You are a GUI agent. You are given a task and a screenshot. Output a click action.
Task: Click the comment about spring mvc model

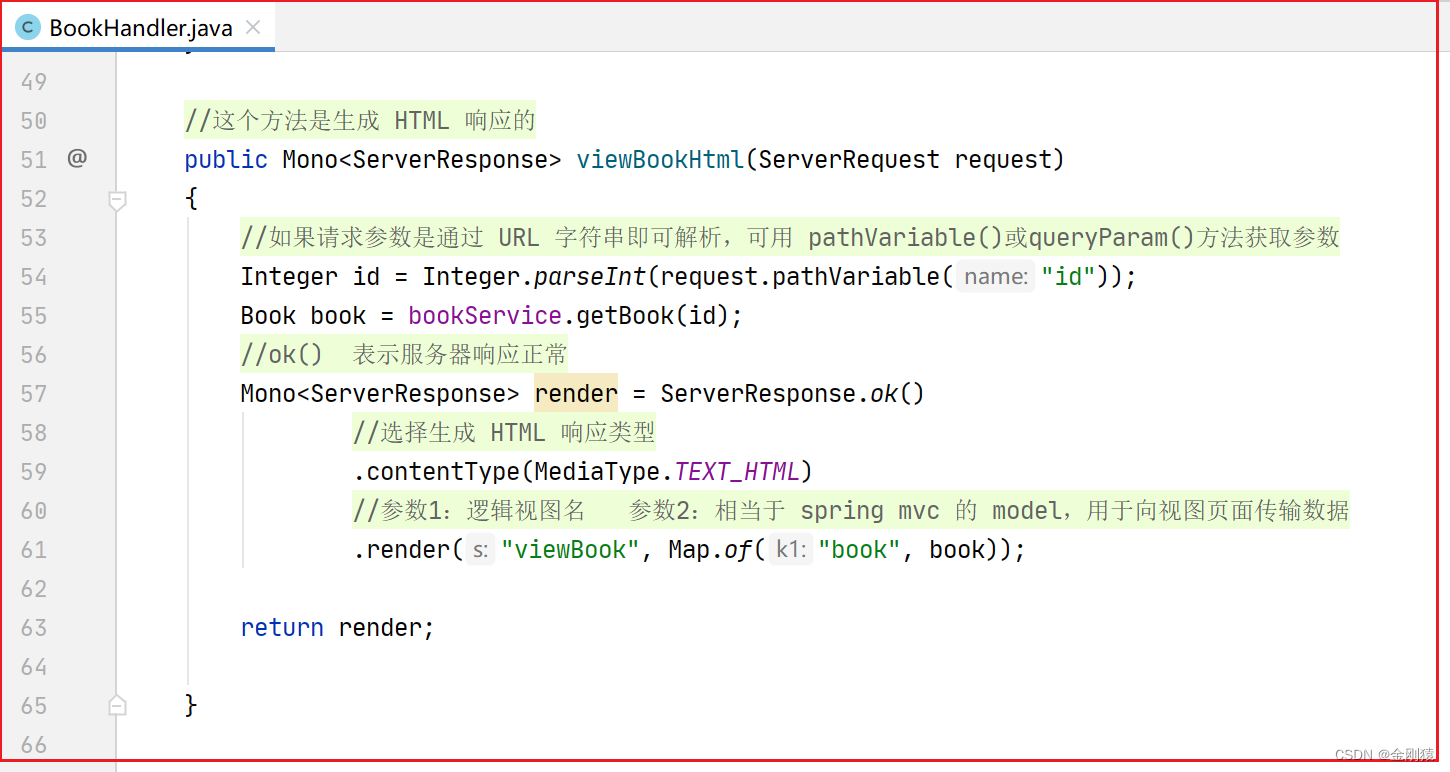(x=851, y=511)
